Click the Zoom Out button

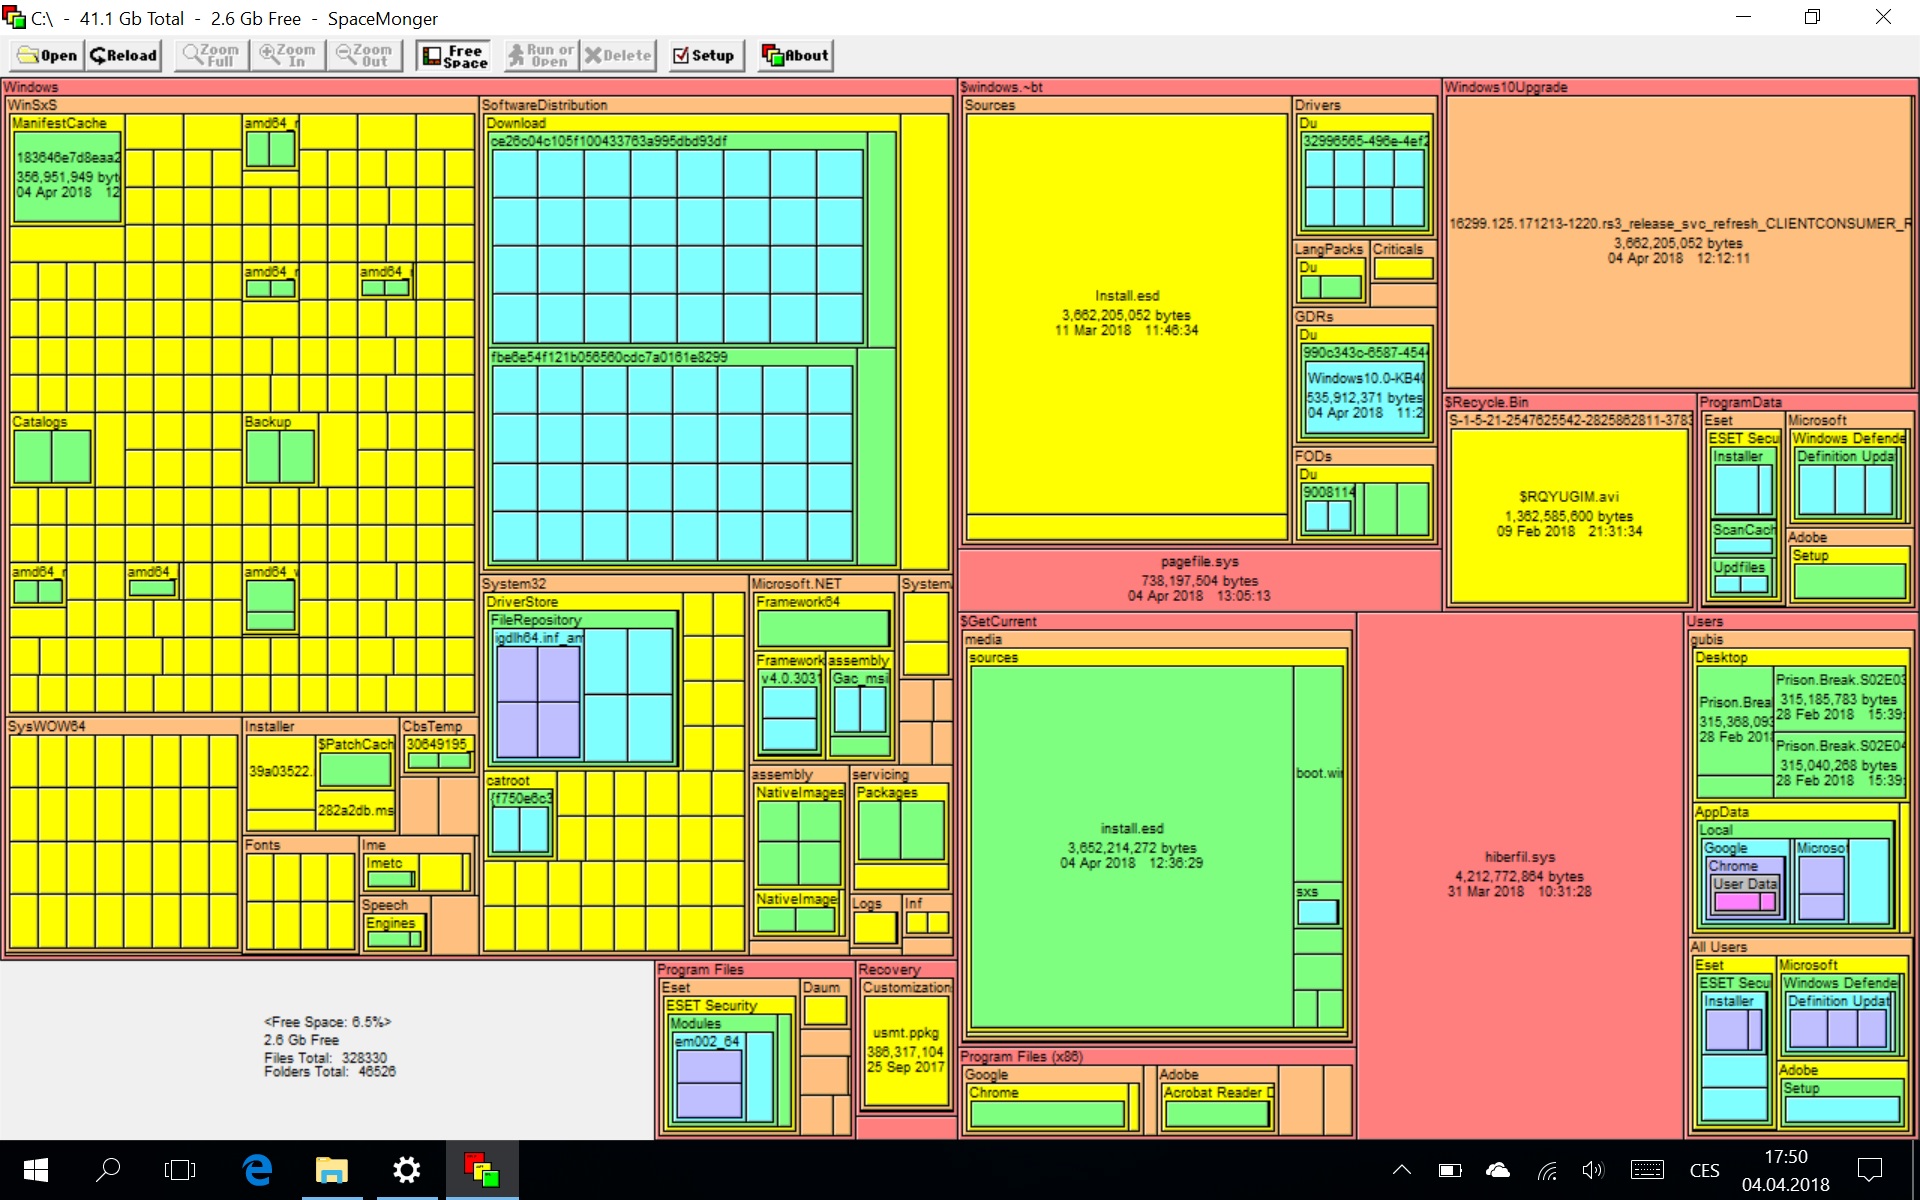click(366, 56)
